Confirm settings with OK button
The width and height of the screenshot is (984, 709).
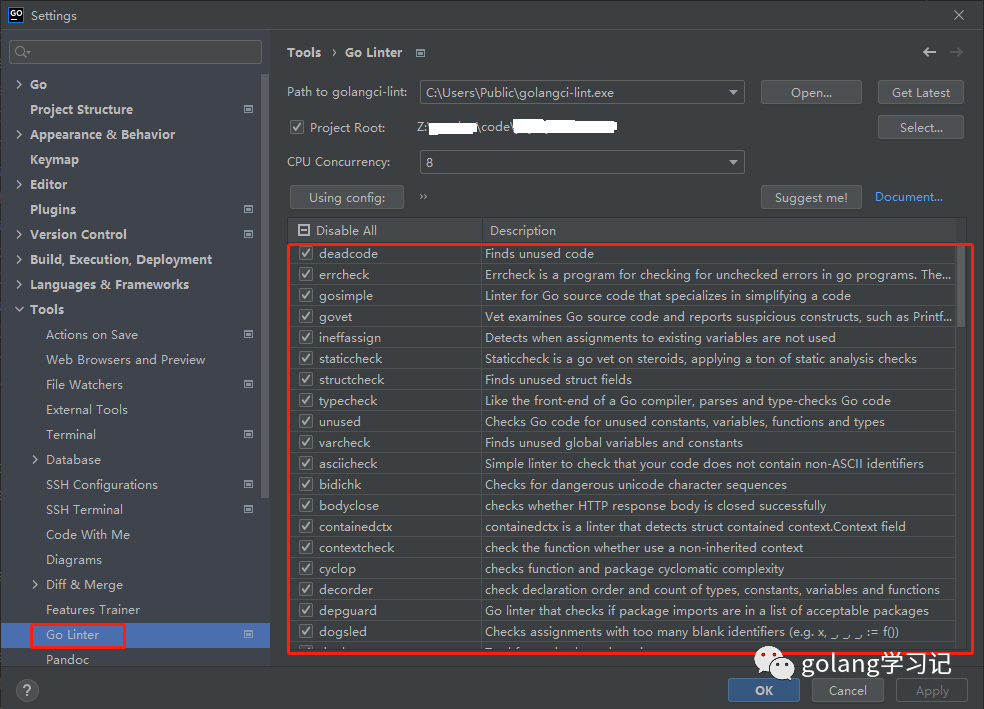[x=764, y=690]
